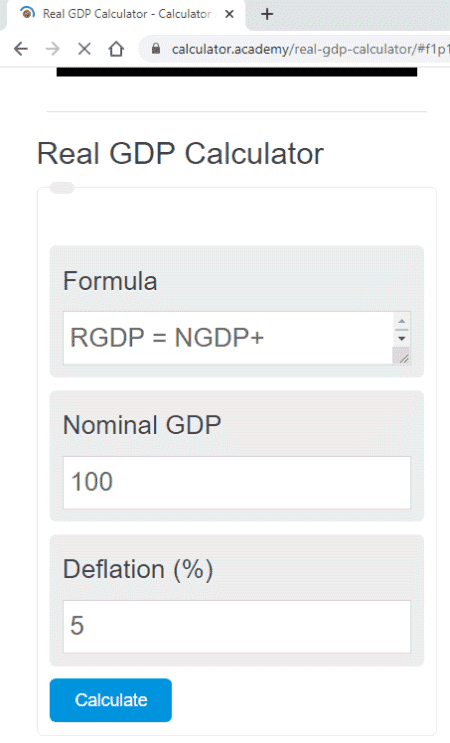
Task: View site security lock info
Action: [x=156, y=49]
